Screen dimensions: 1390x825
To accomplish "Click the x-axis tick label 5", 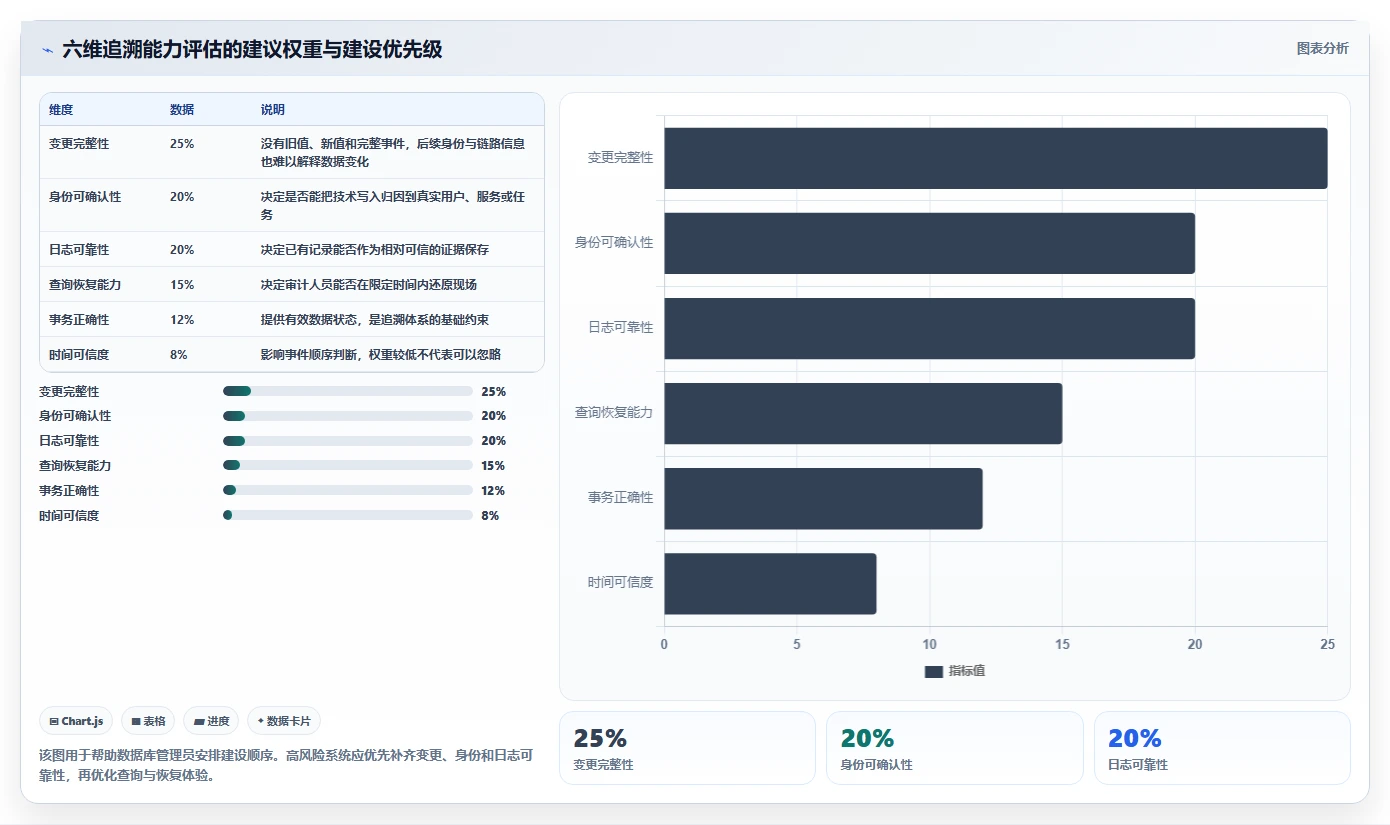I will click(x=797, y=645).
